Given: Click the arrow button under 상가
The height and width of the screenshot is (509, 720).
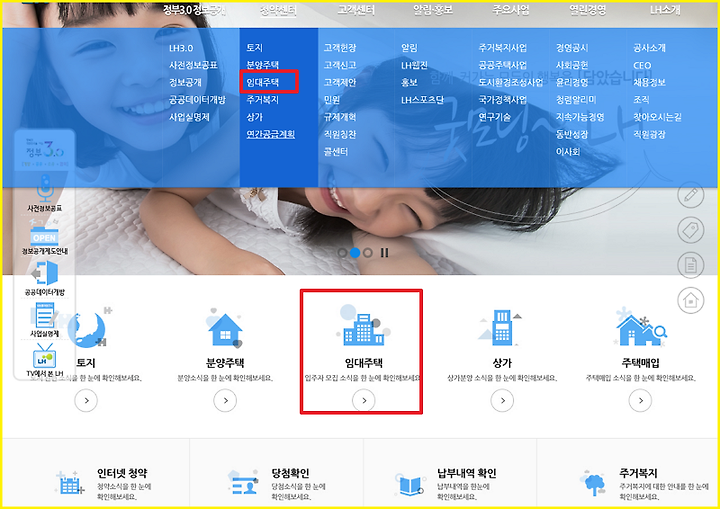Looking at the screenshot, I should click(502, 401).
